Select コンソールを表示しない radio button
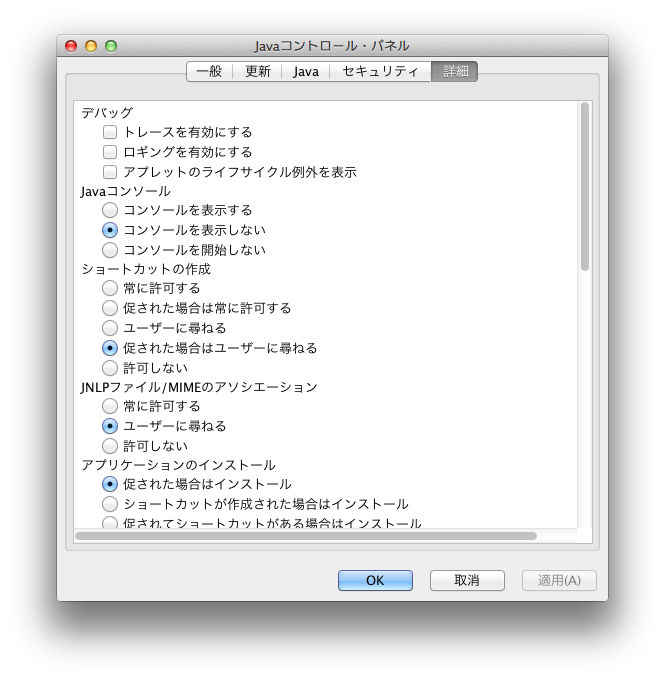 click(110, 230)
